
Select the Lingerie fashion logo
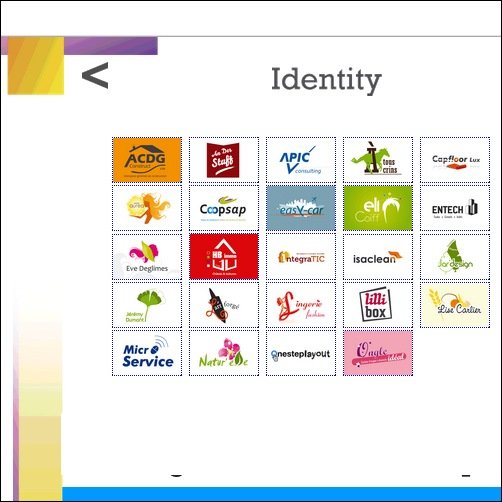coord(301,305)
